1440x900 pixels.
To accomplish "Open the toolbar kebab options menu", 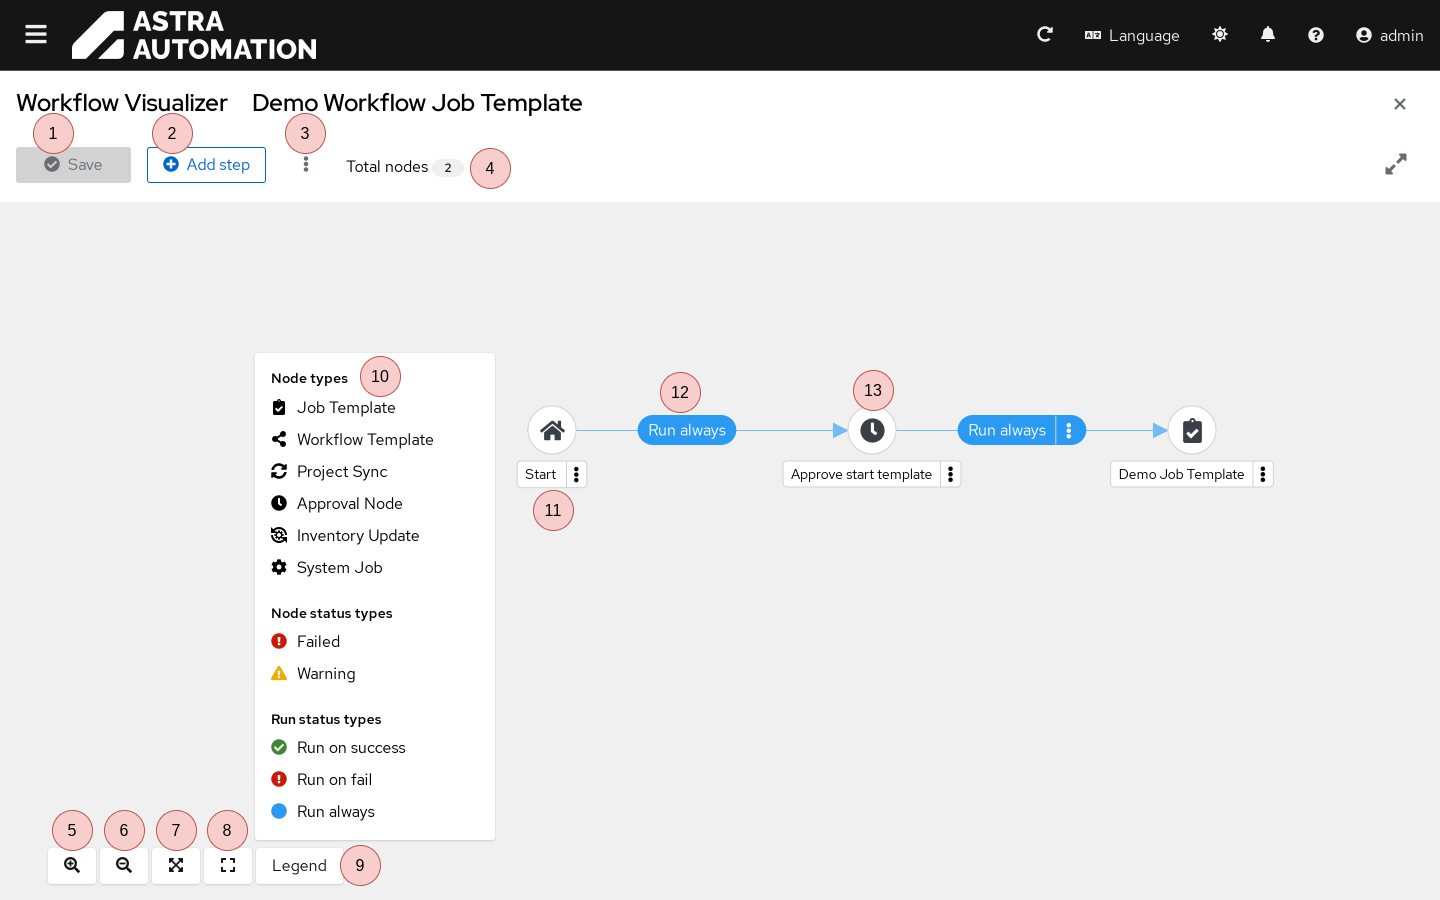I will pyautogui.click(x=306, y=165).
